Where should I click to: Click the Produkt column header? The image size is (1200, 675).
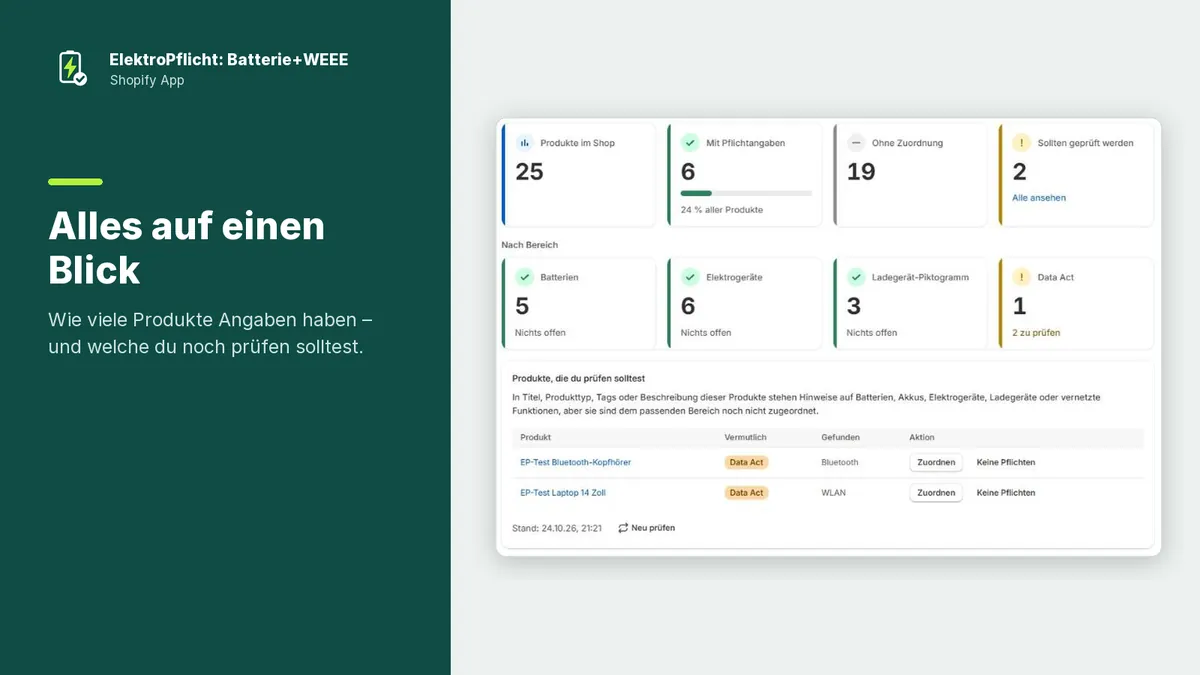536,437
